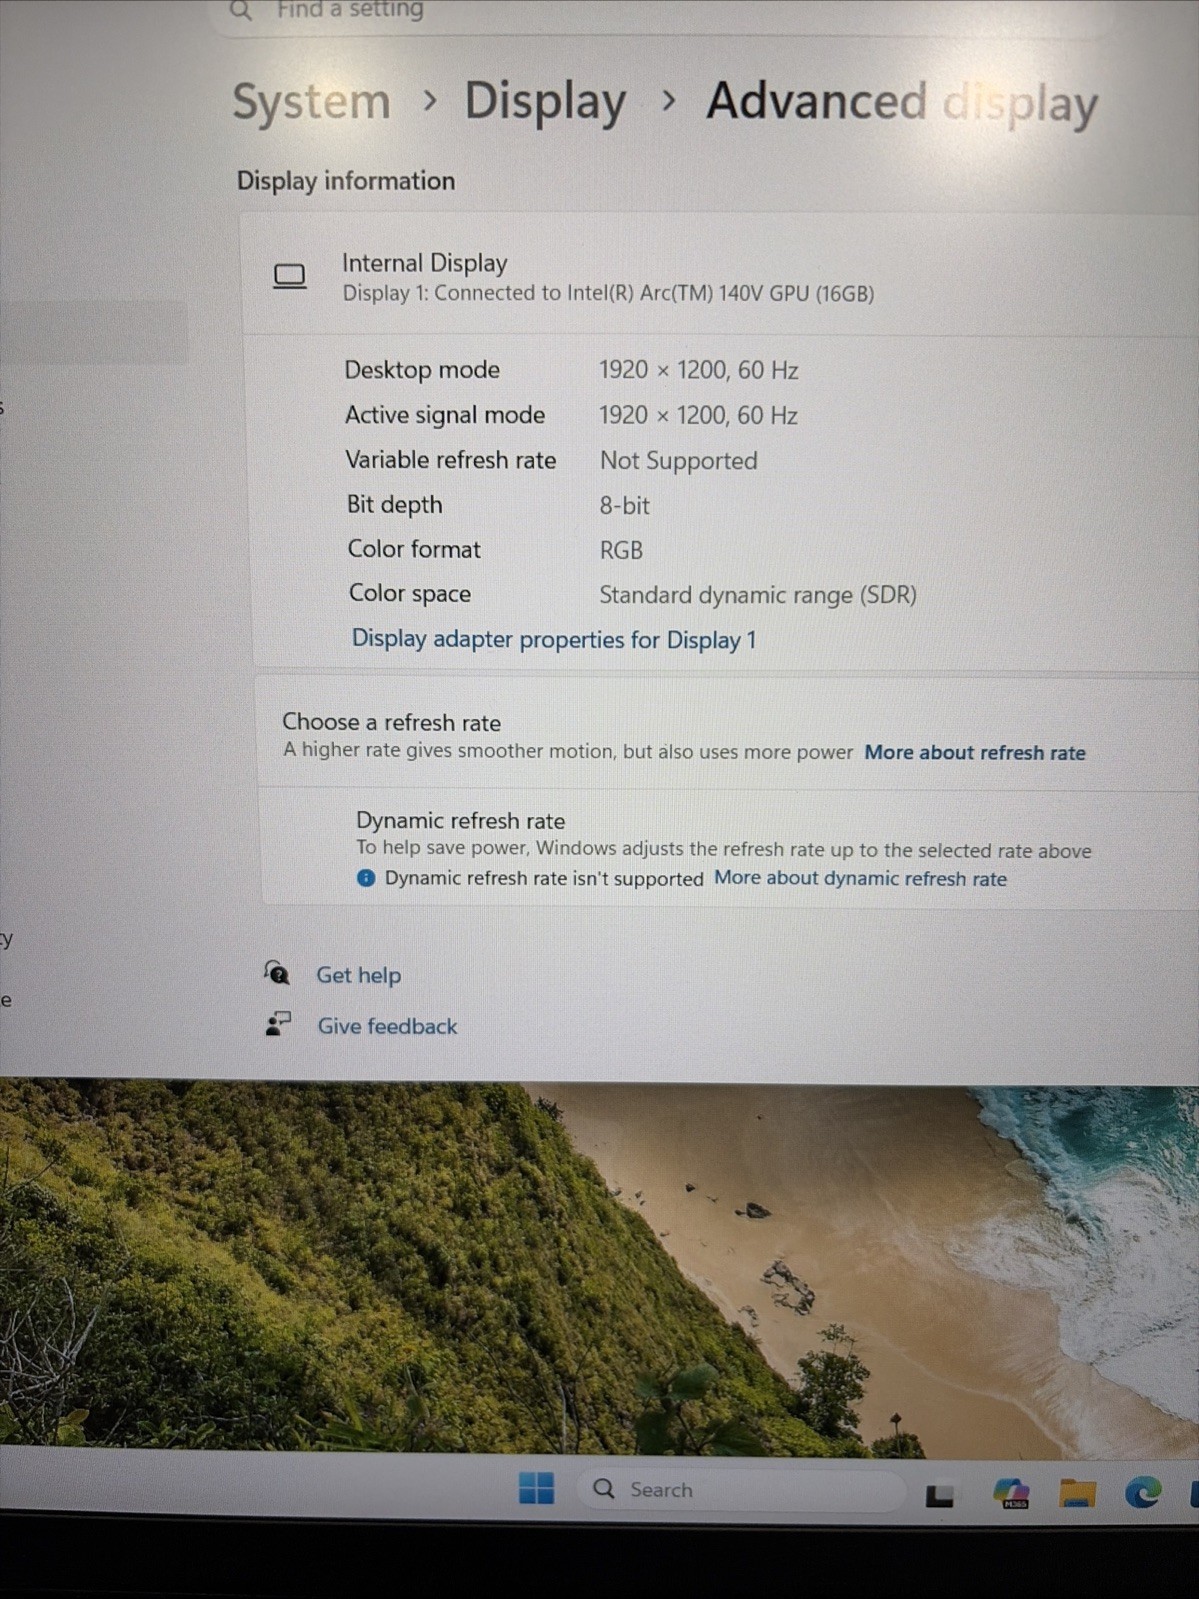The width and height of the screenshot is (1199, 1599).
Task: Click the Active signal mode resolution value
Action: click(x=698, y=416)
